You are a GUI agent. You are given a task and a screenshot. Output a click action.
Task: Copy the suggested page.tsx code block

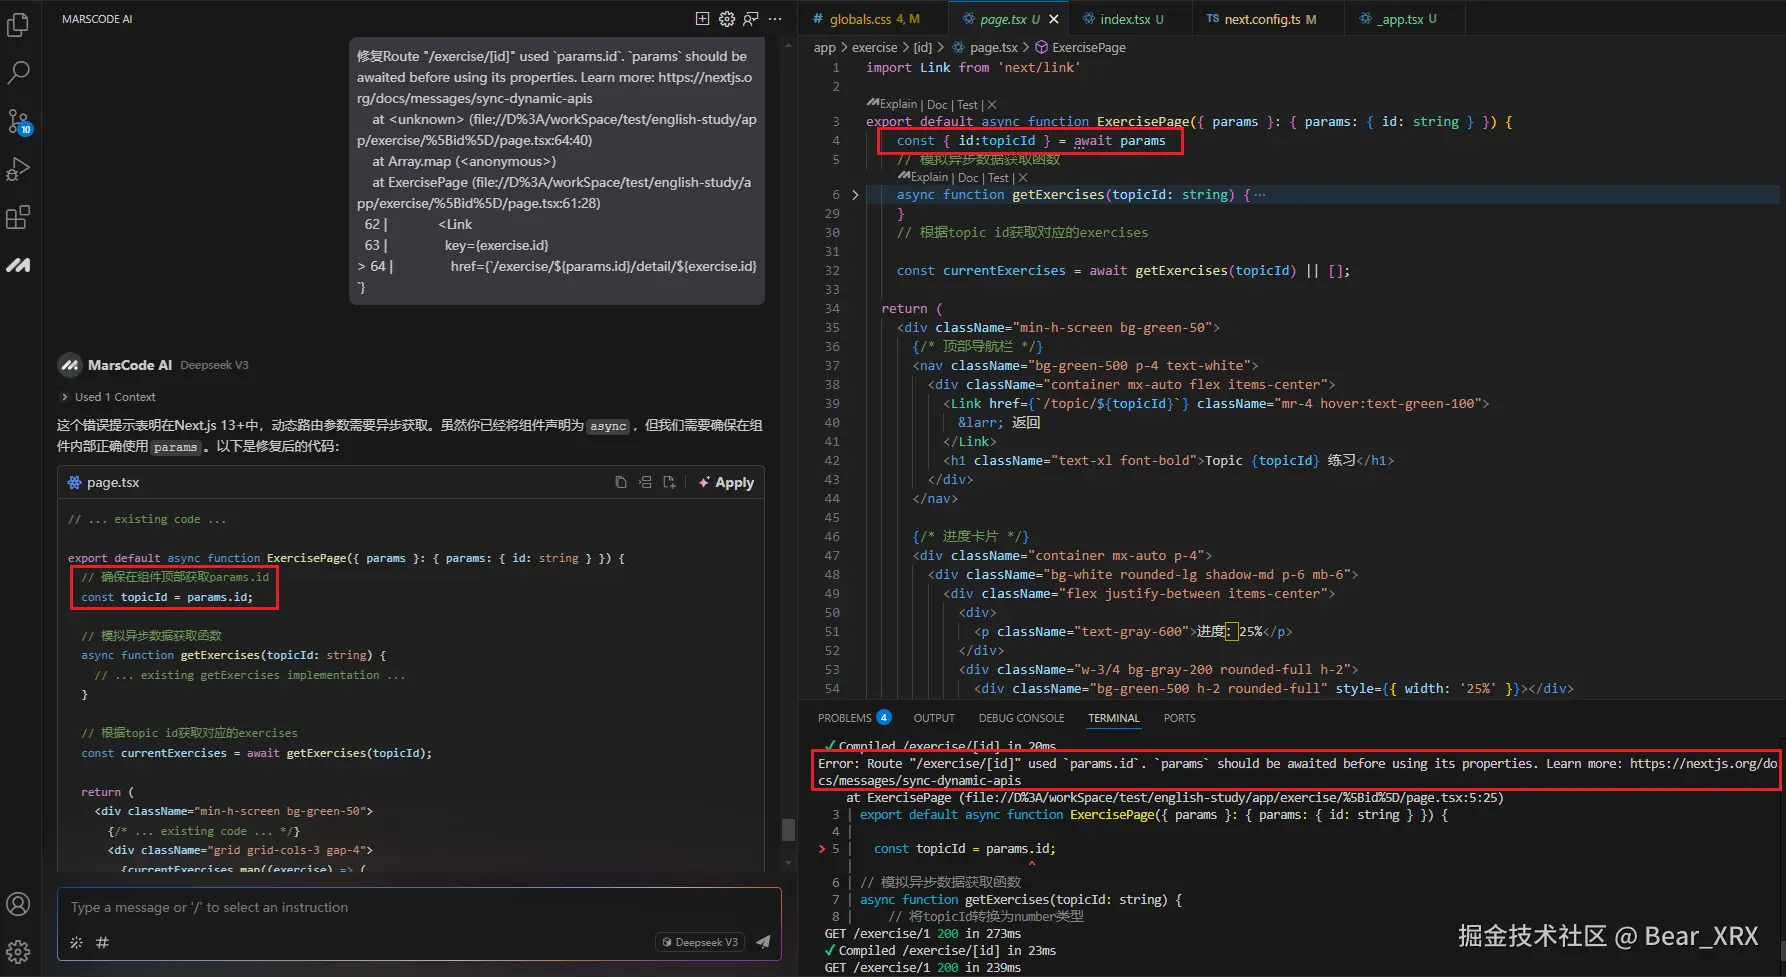(621, 482)
